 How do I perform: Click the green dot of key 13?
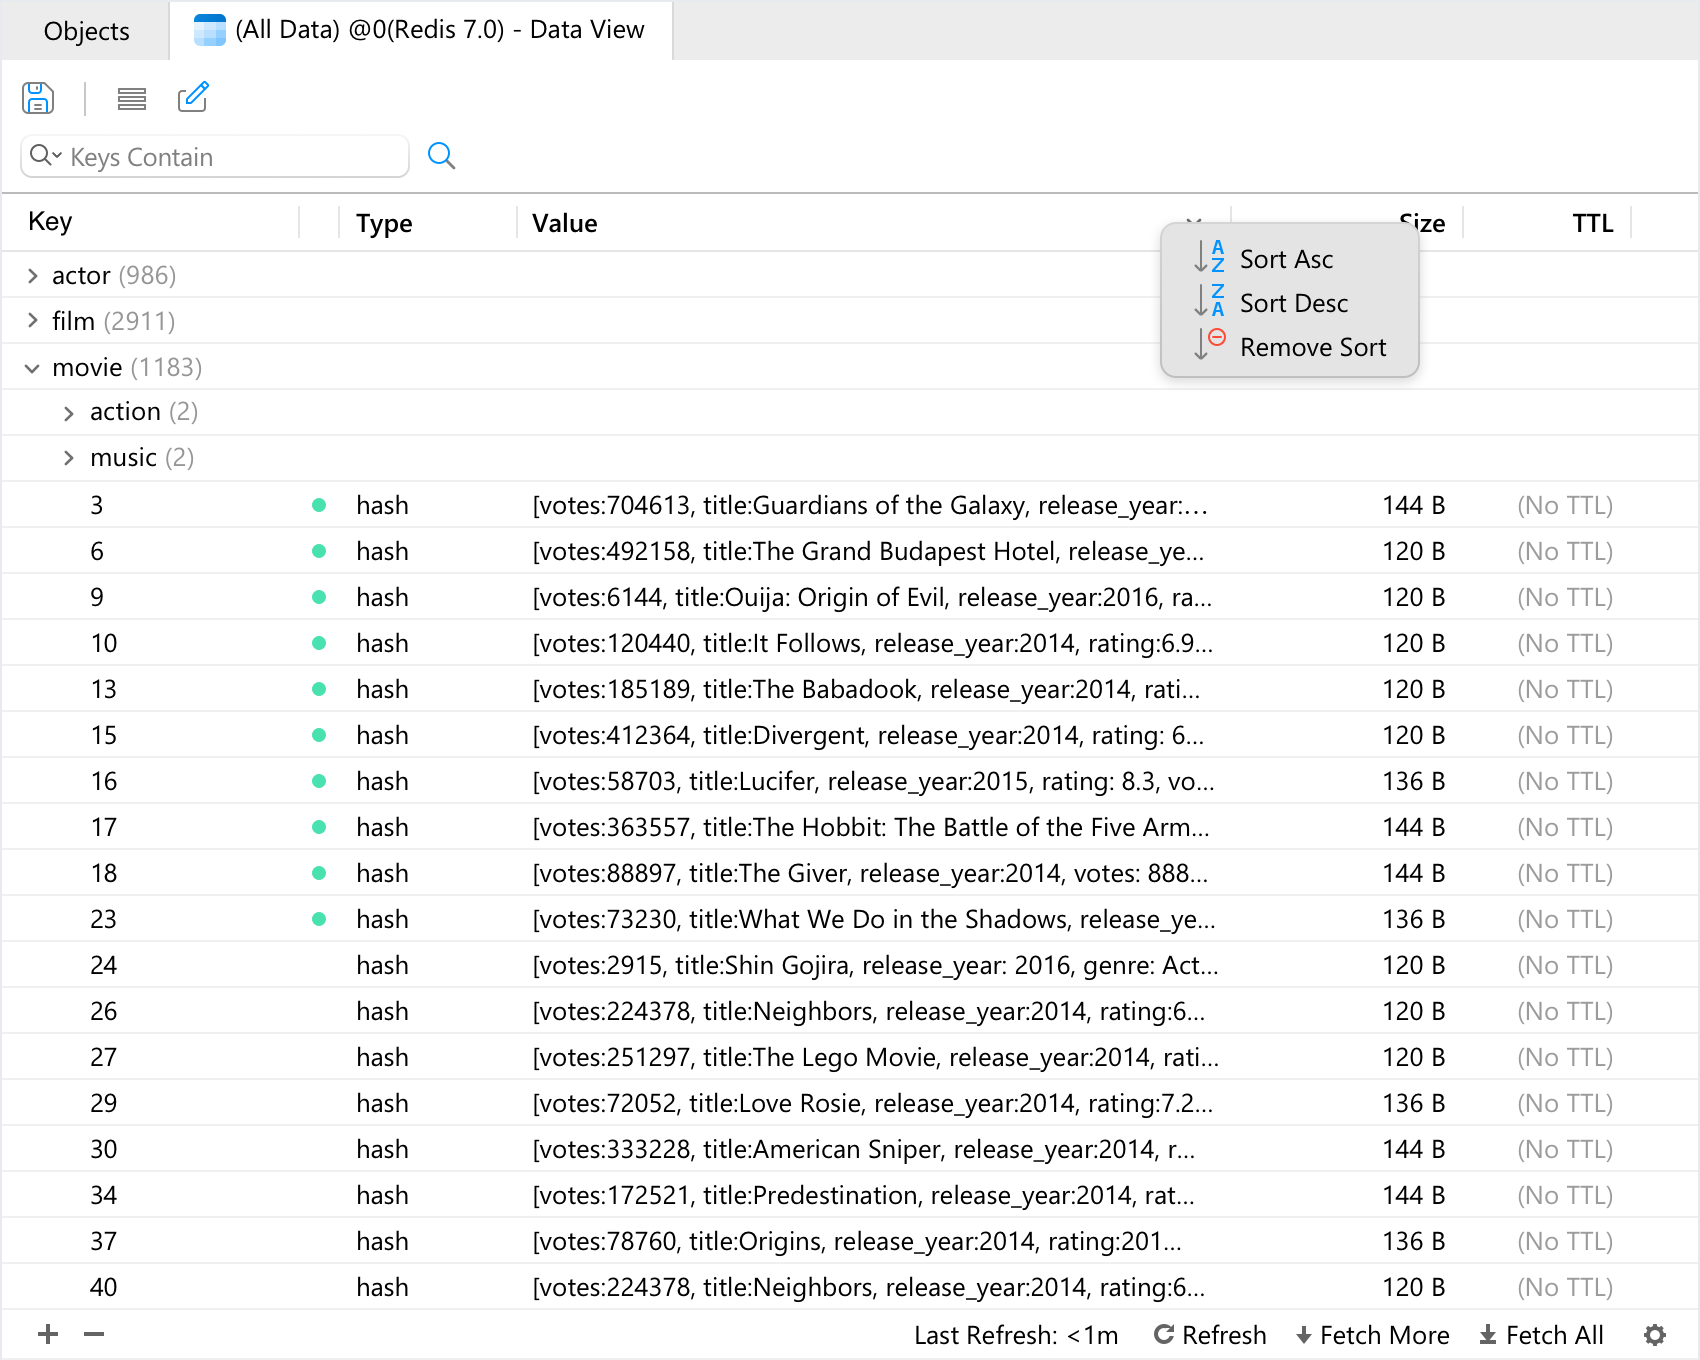coord(319,689)
